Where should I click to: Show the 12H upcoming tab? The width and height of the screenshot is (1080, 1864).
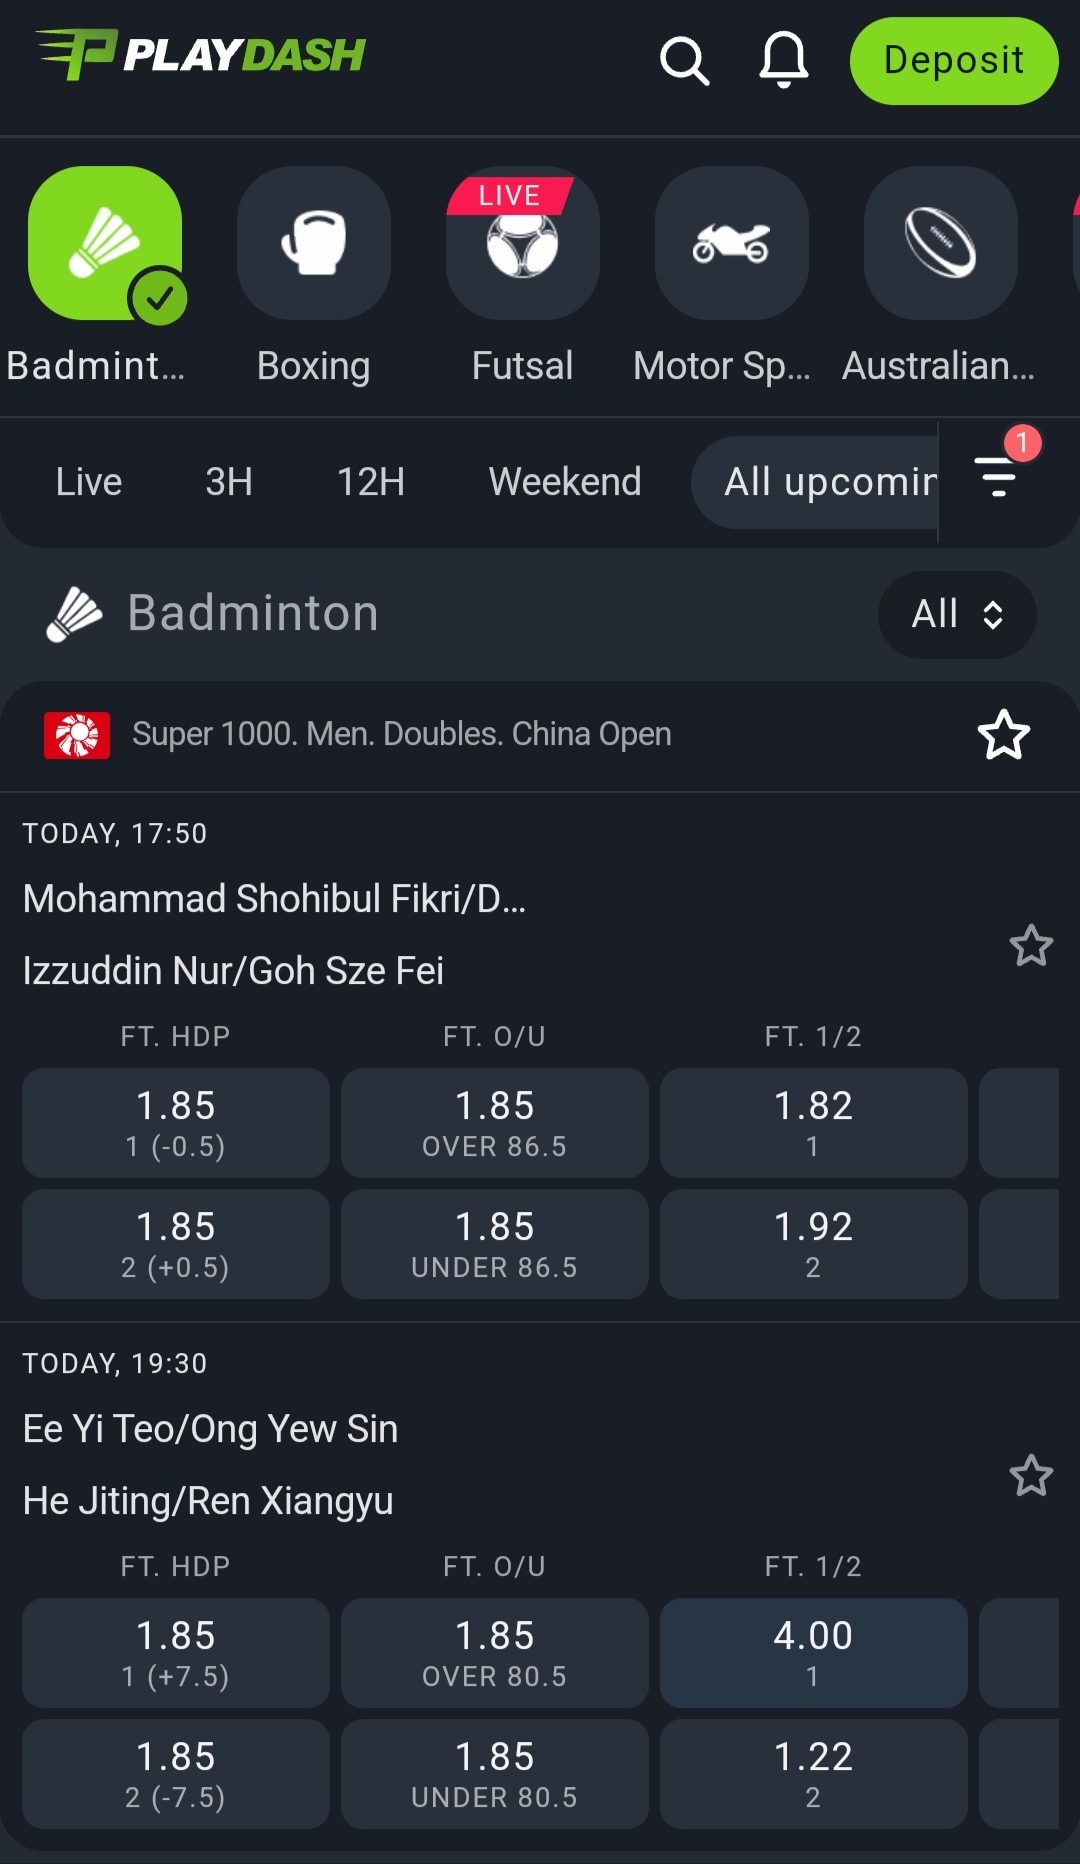click(370, 482)
